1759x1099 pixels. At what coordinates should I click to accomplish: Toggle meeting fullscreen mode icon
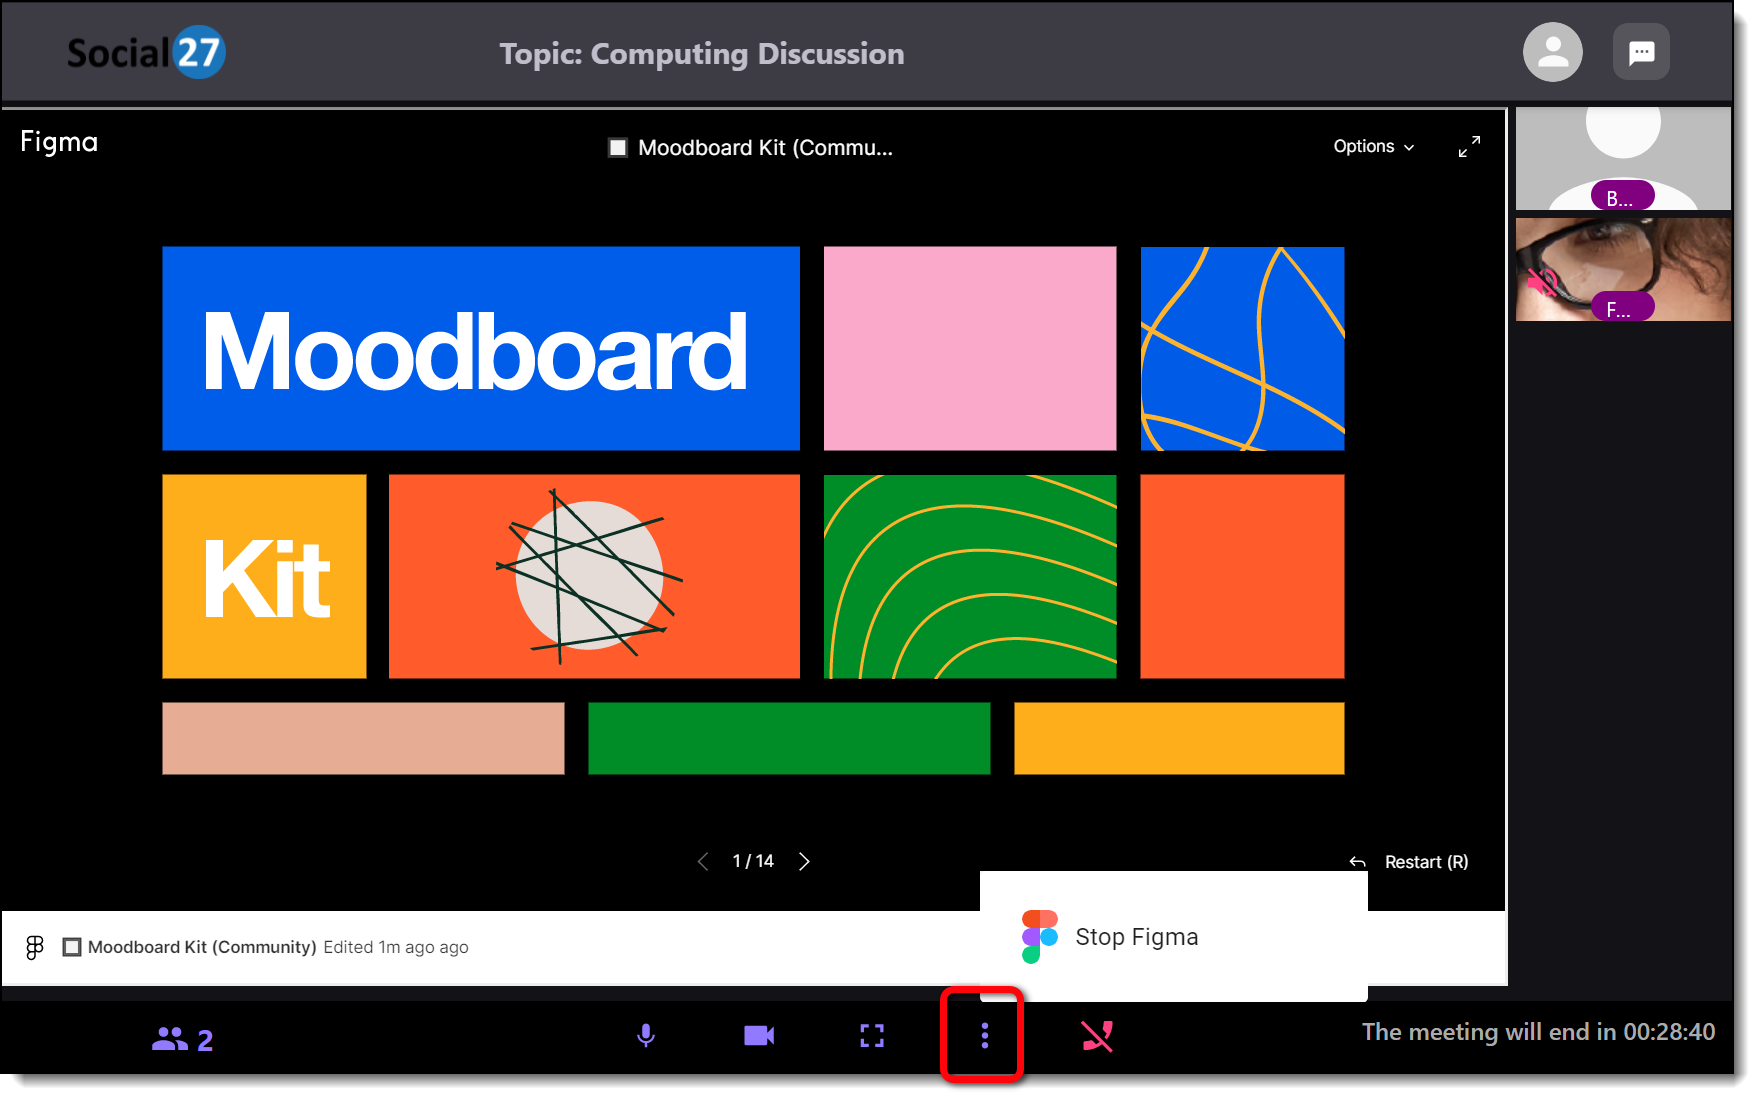872,1036
